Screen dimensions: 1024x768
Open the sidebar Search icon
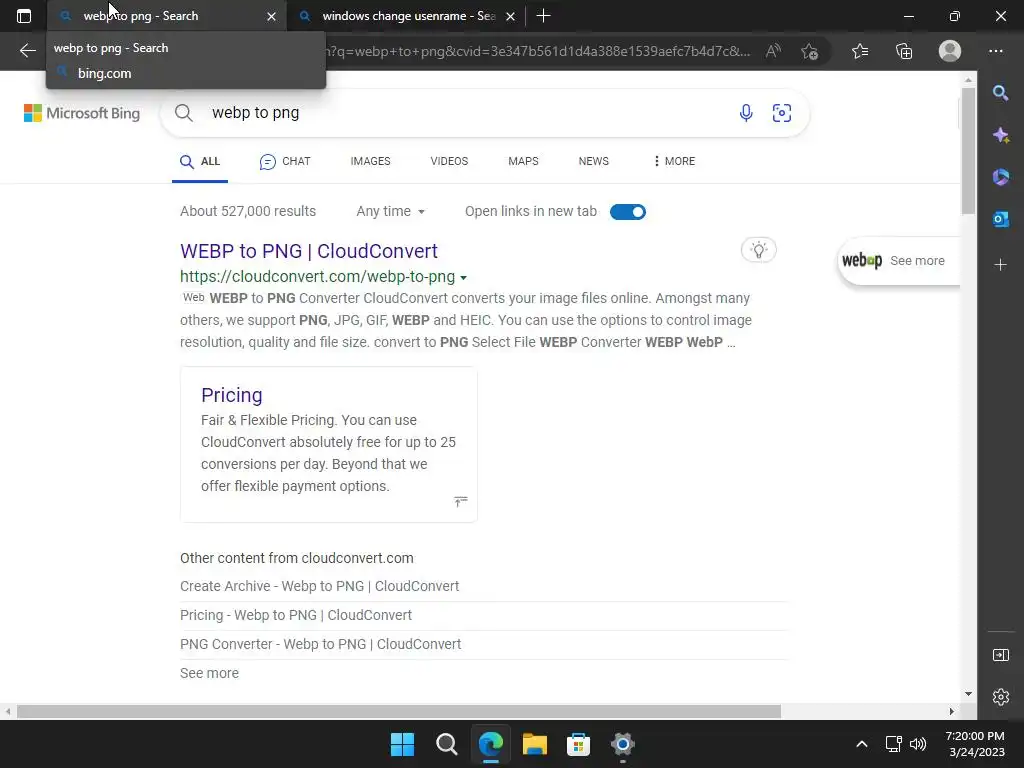click(1000, 93)
